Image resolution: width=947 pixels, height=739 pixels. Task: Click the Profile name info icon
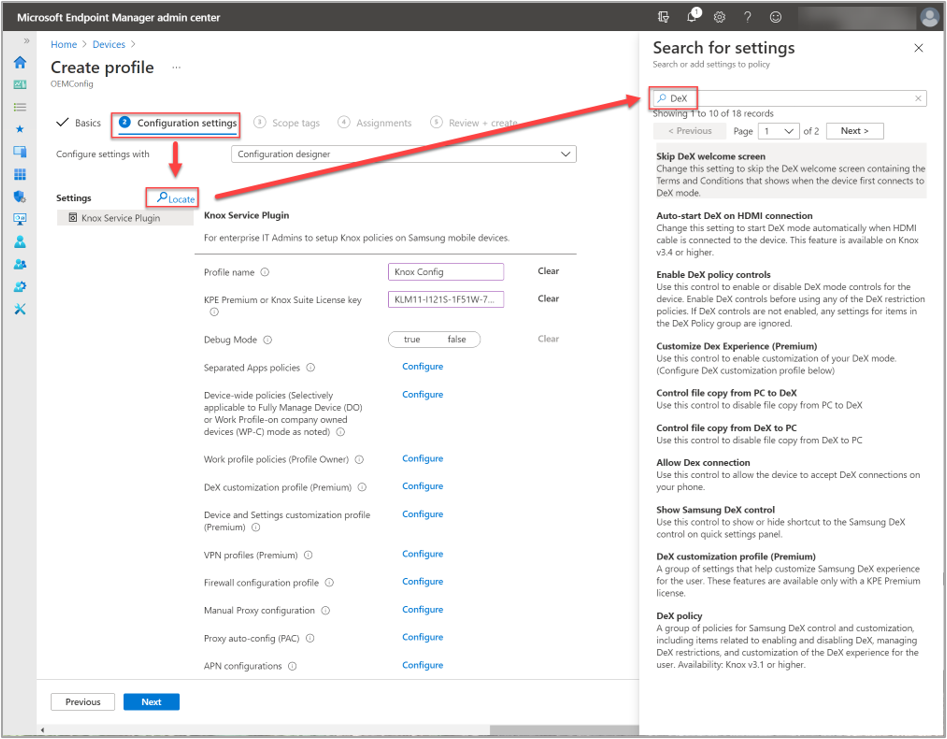pyautogui.click(x=265, y=272)
